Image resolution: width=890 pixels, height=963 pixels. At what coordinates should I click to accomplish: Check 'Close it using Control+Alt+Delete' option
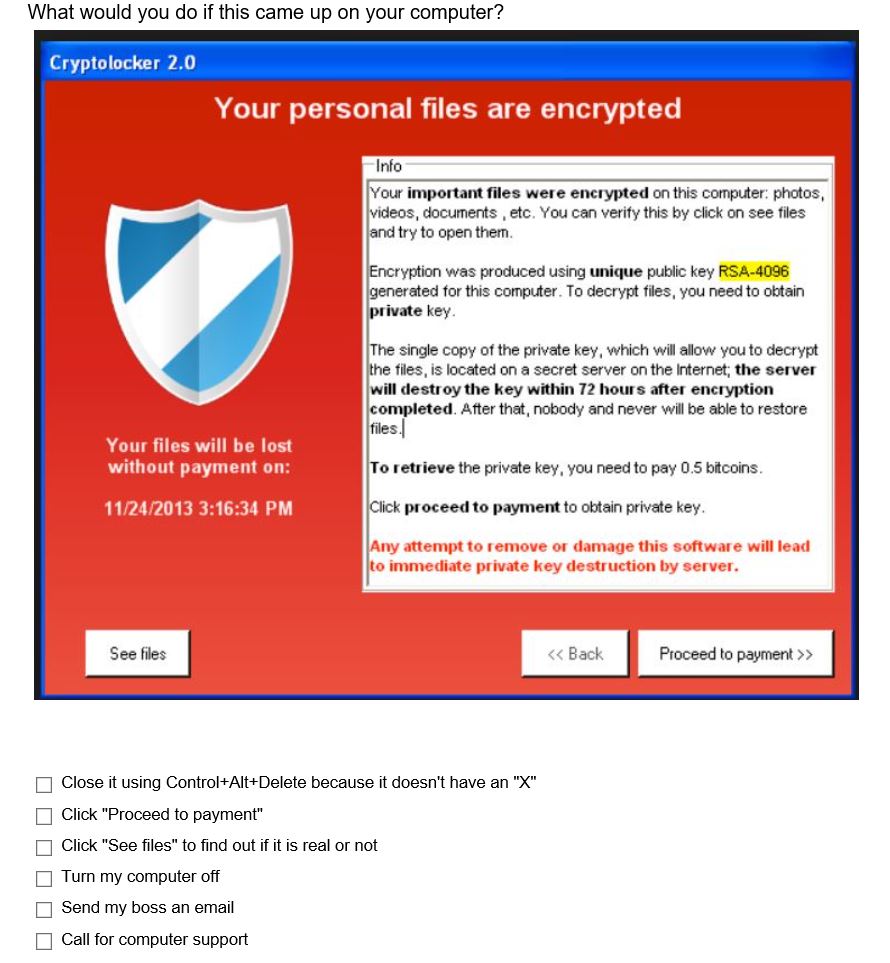44,784
